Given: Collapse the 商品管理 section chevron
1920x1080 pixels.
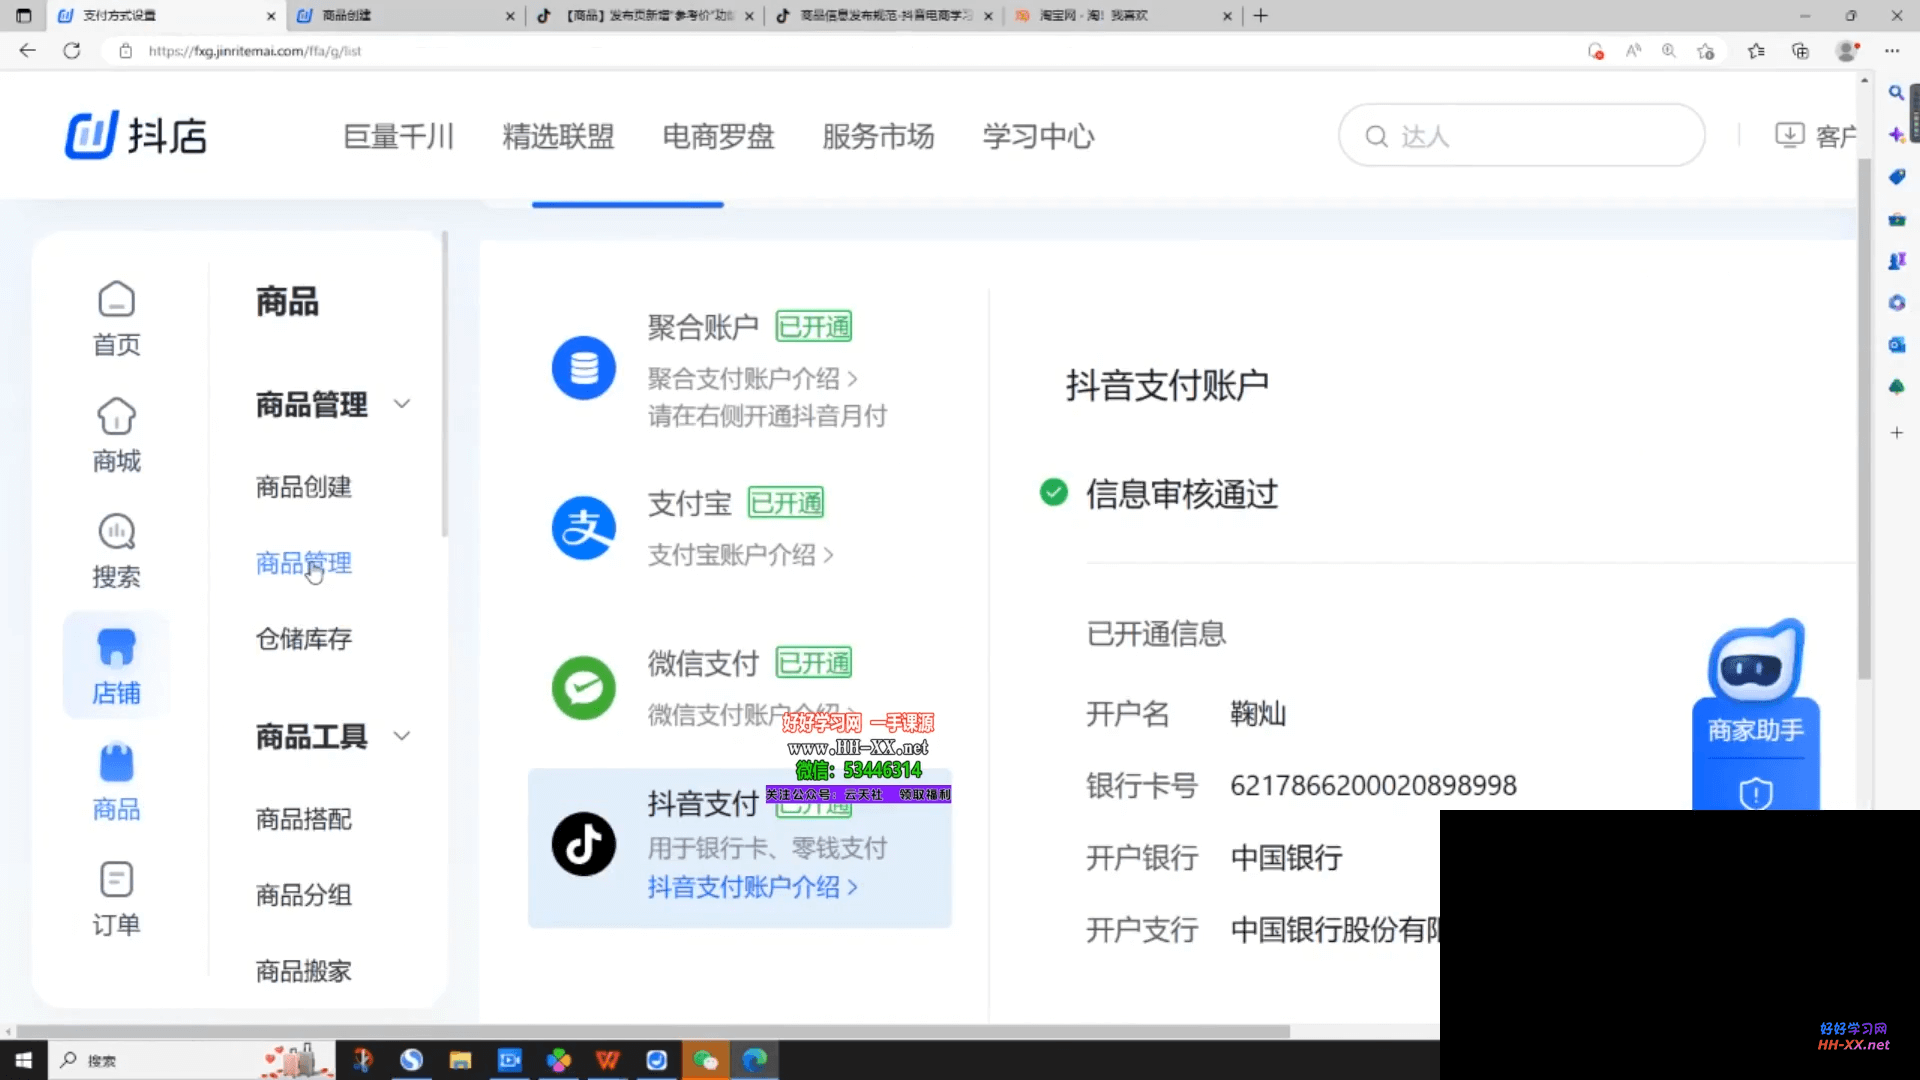Looking at the screenshot, I should tap(402, 404).
